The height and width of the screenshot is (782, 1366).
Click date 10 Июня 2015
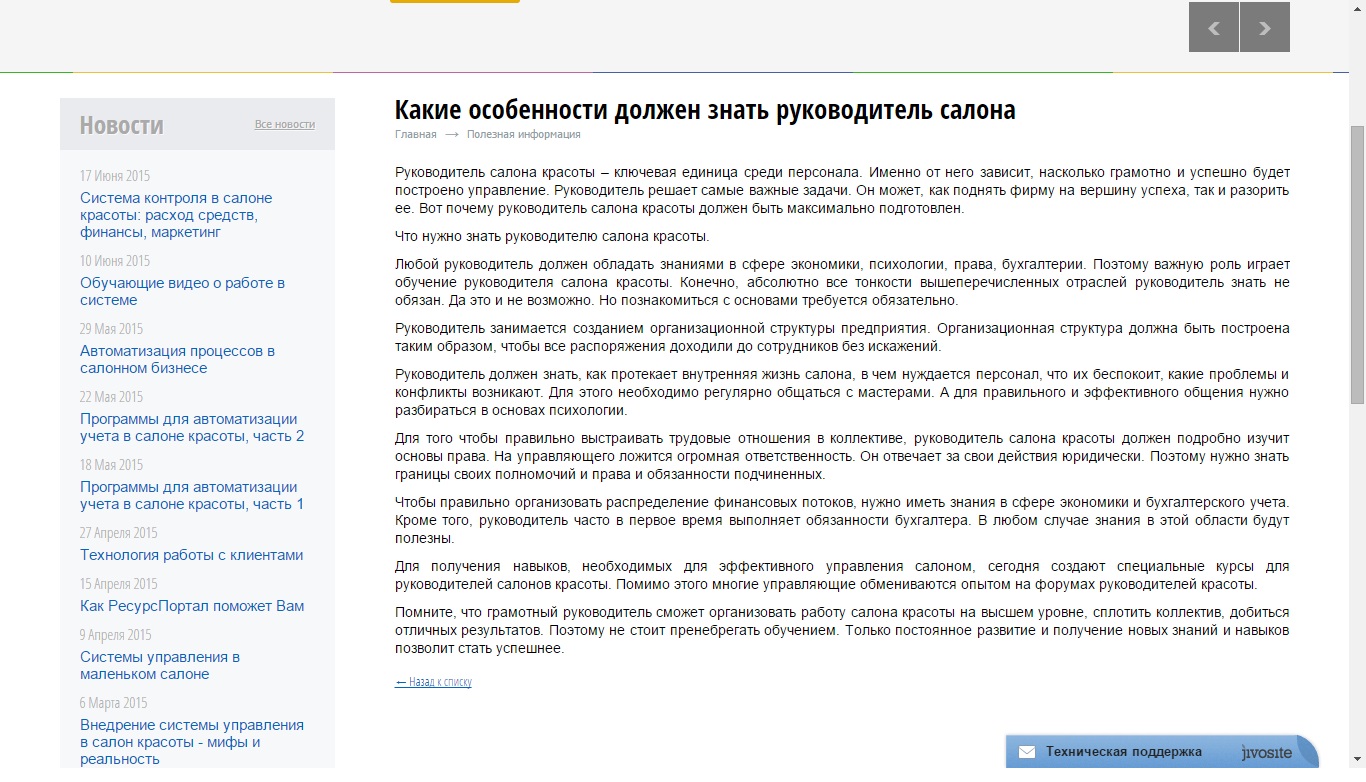click(x=115, y=261)
